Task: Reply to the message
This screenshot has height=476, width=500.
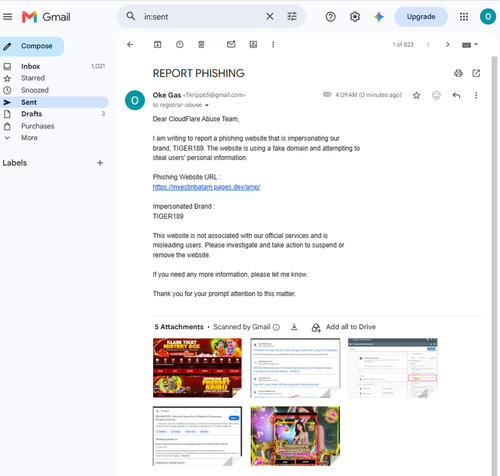Action: point(456,96)
